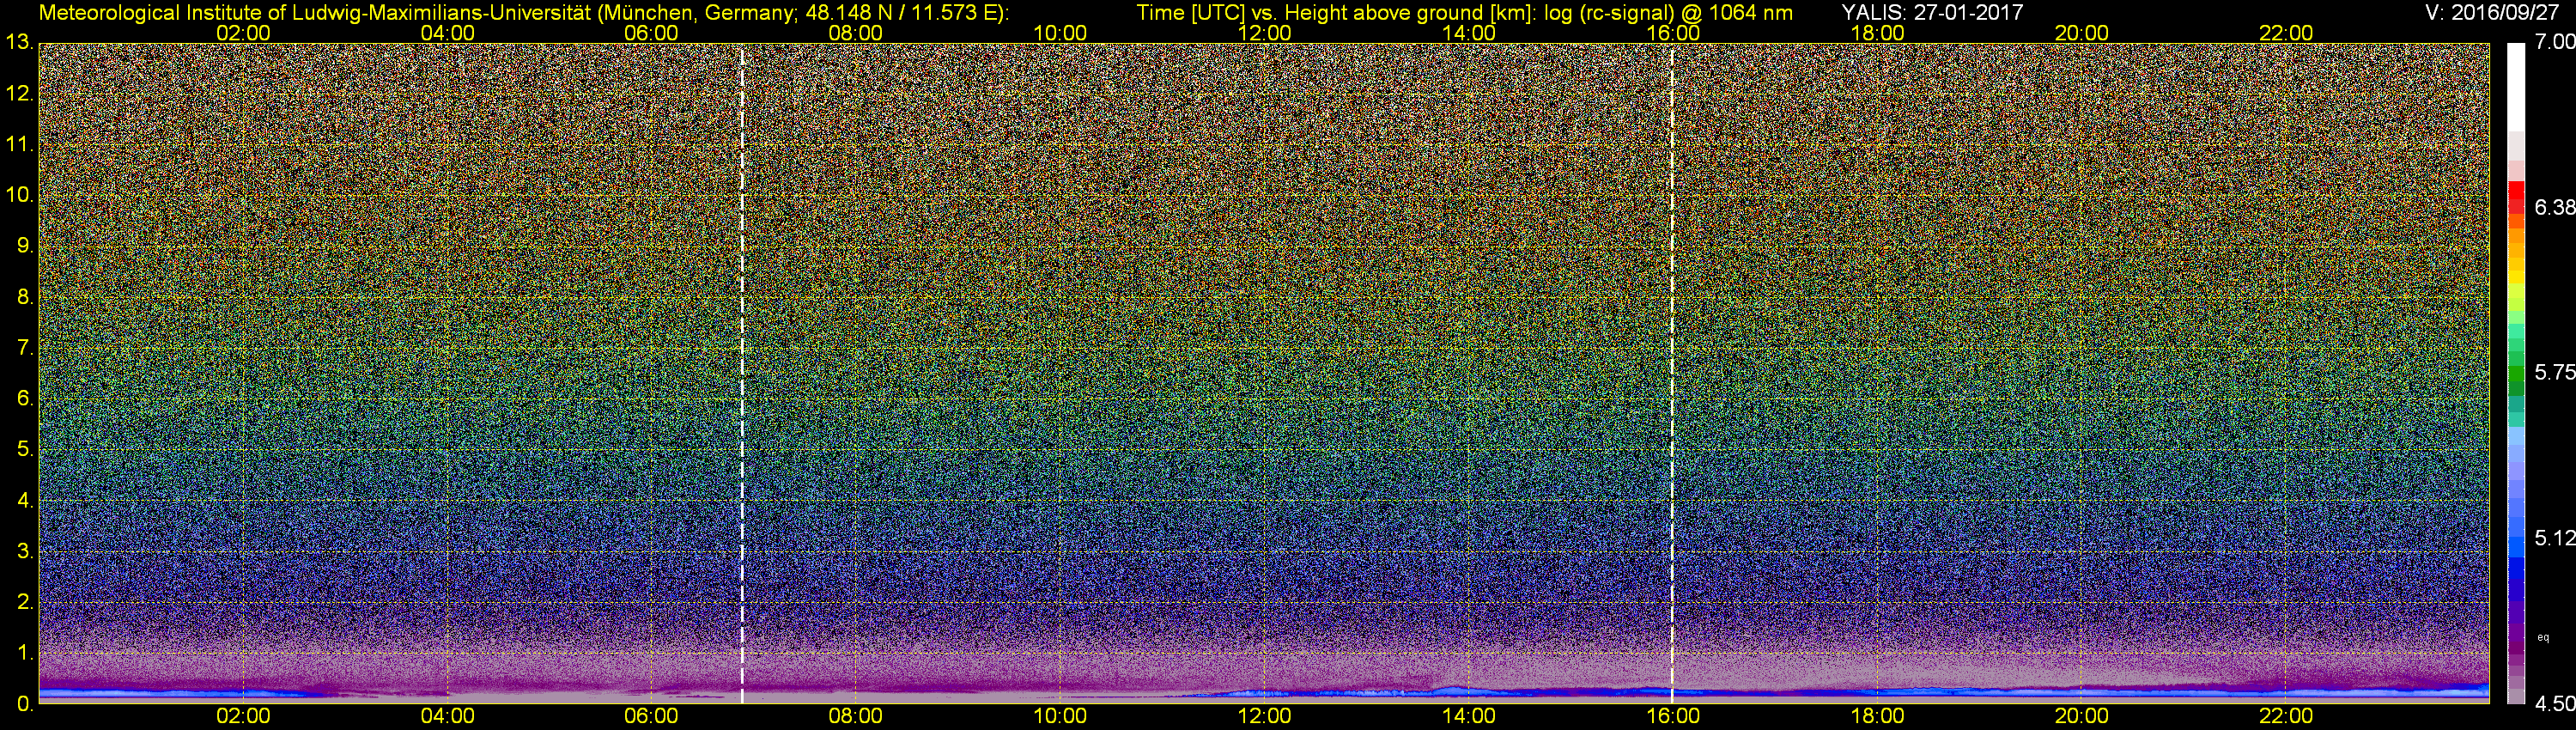The height and width of the screenshot is (730, 2576).
Task: Select the 22:00 label on the bottom axis
Action: (2286, 716)
